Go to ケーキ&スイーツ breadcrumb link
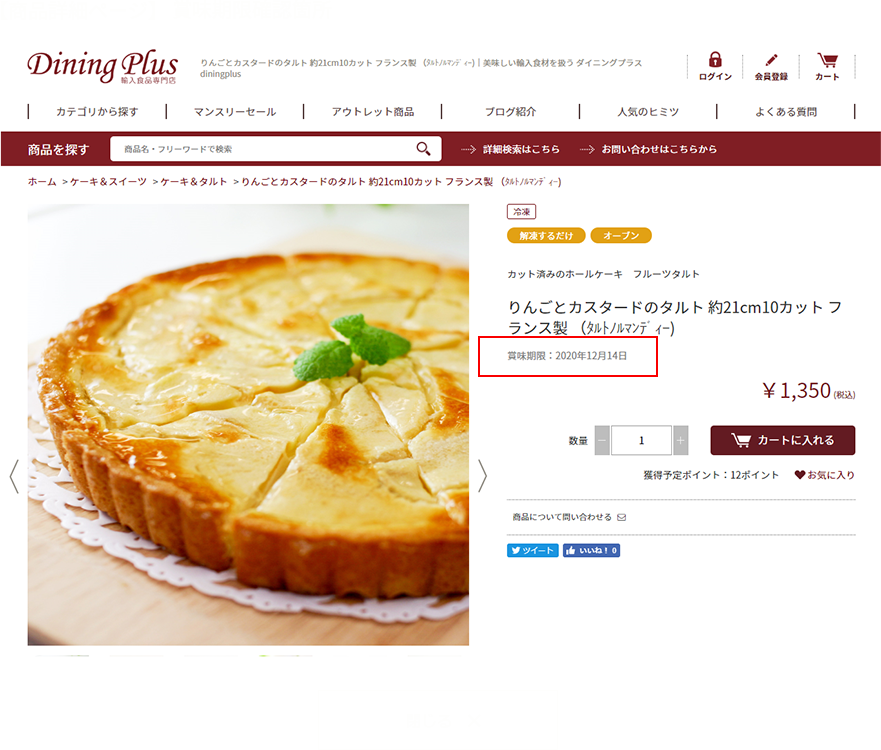Screen dimensions: 881x750 [x=108, y=181]
